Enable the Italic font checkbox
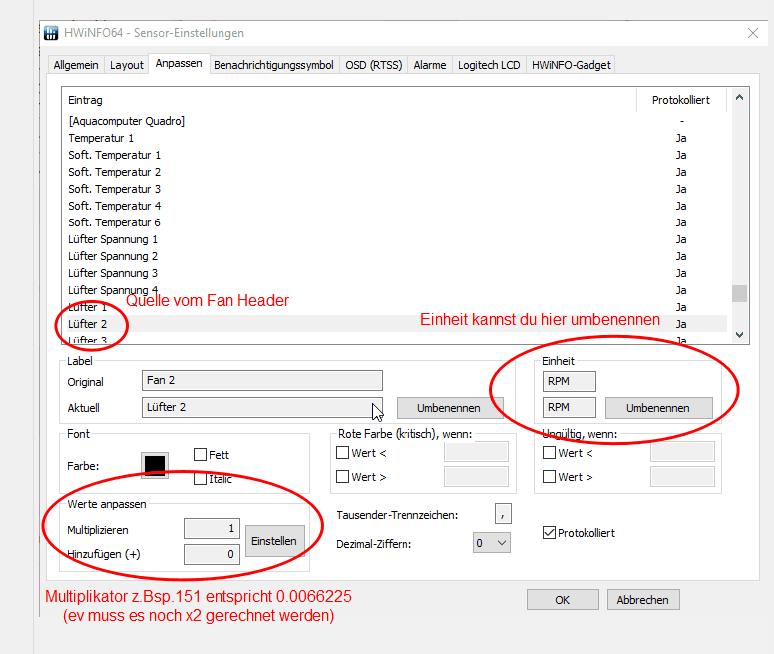The width and height of the screenshot is (774, 654). click(200, 479)
